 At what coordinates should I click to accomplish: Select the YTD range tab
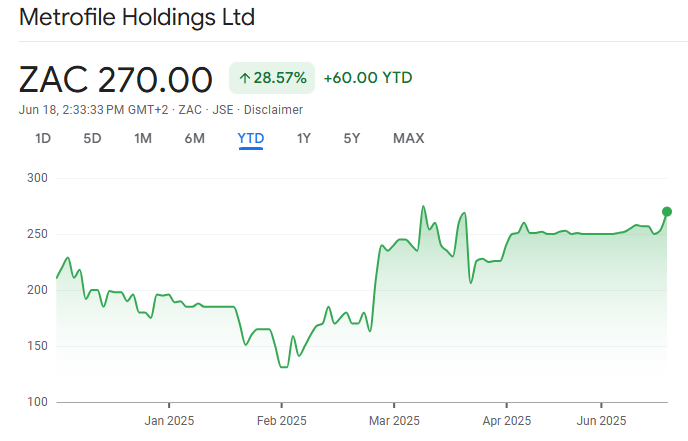pos(251,139)
